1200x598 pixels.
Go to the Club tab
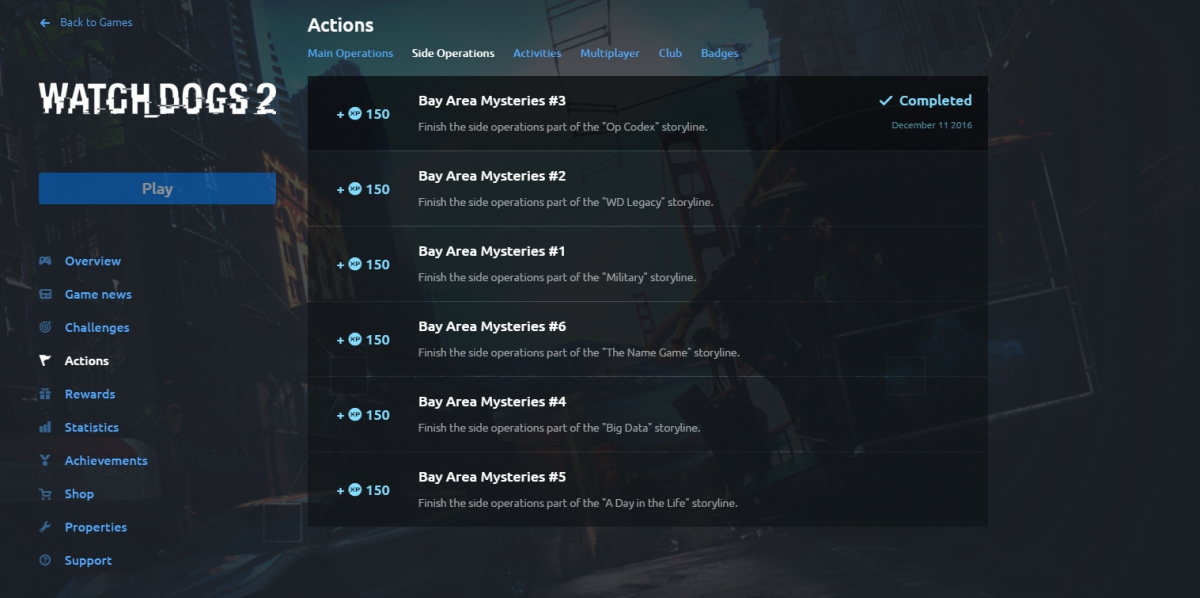670,53
